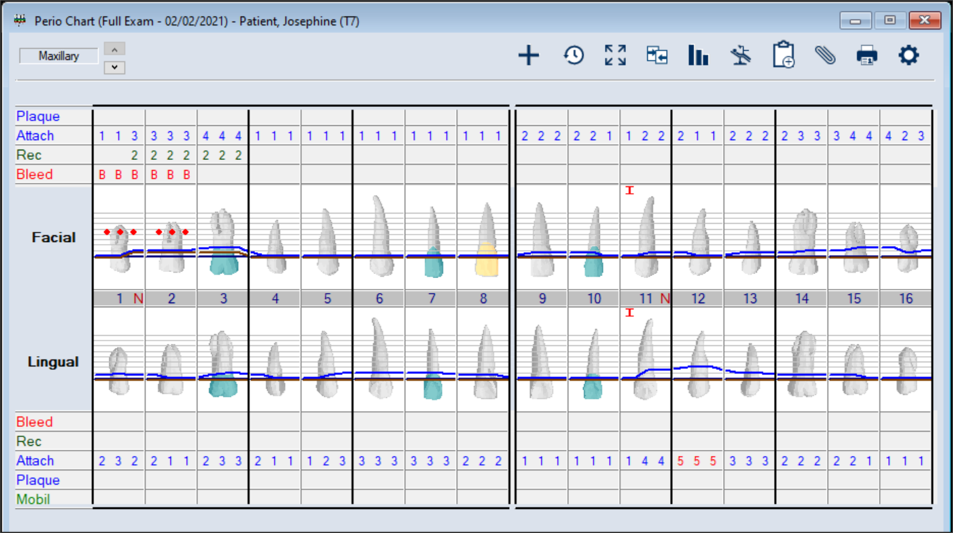Open the bar chart icon

(x=698, y=55)
